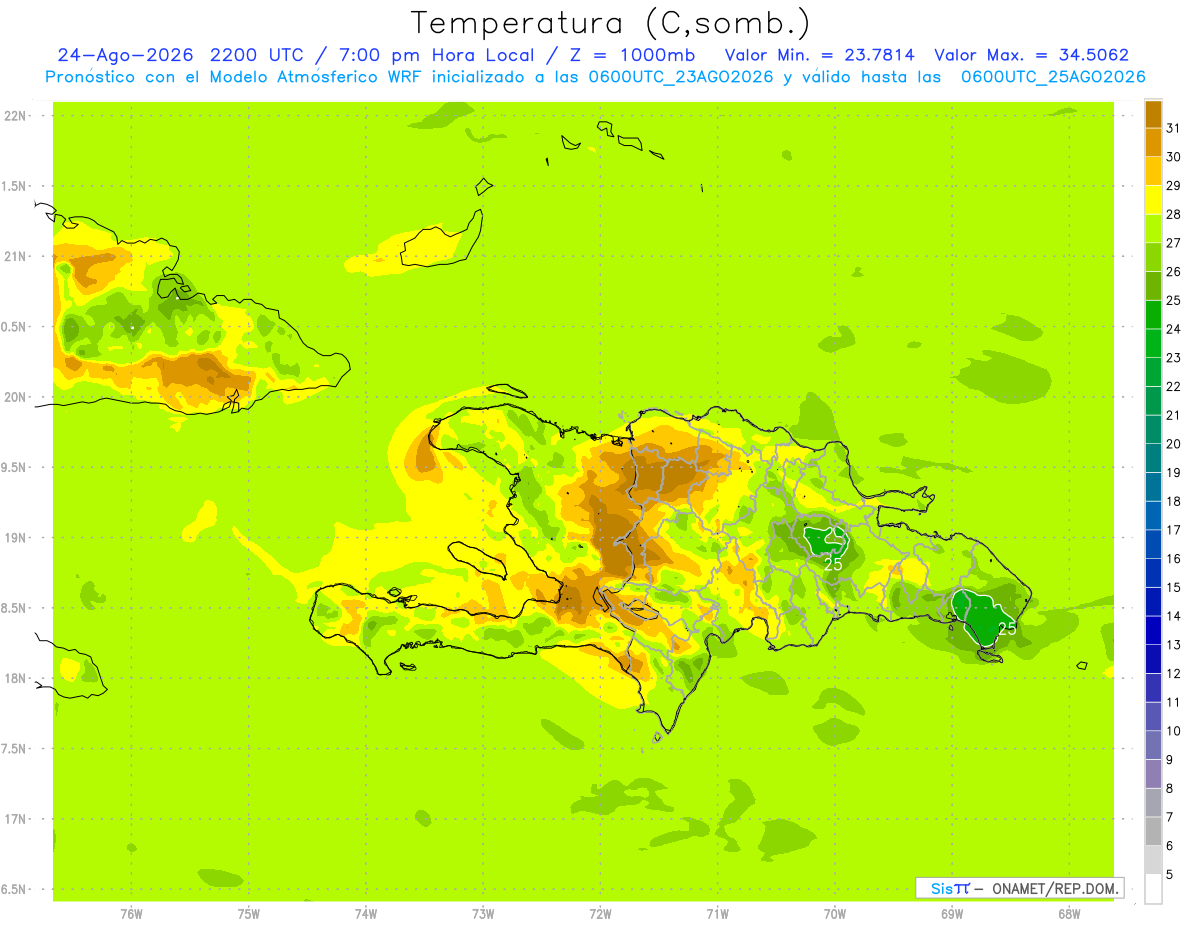Click the '73W' longitude label
This screenshot has height=927, width=1200.
(483, 914)
